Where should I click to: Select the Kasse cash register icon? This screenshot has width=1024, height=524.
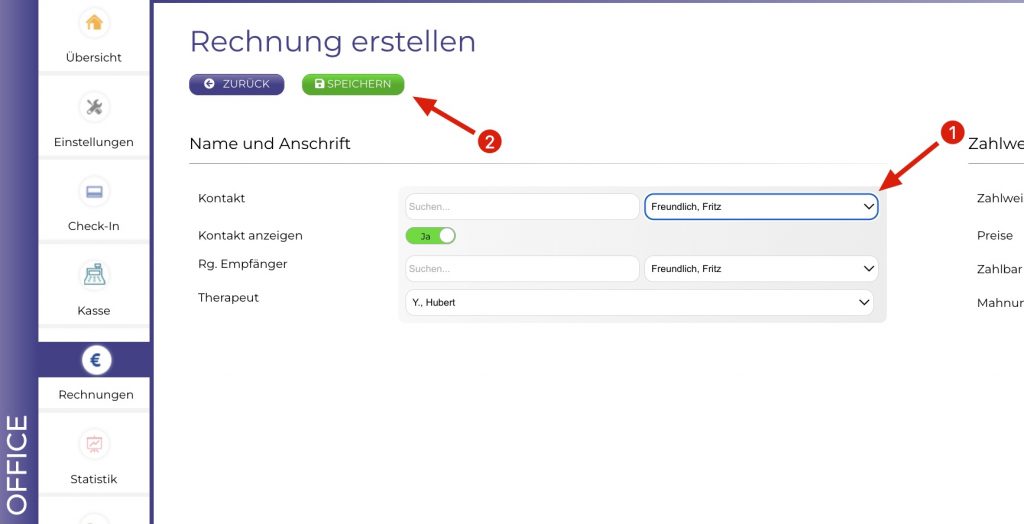pyautogui.click(x=94, y=276)
